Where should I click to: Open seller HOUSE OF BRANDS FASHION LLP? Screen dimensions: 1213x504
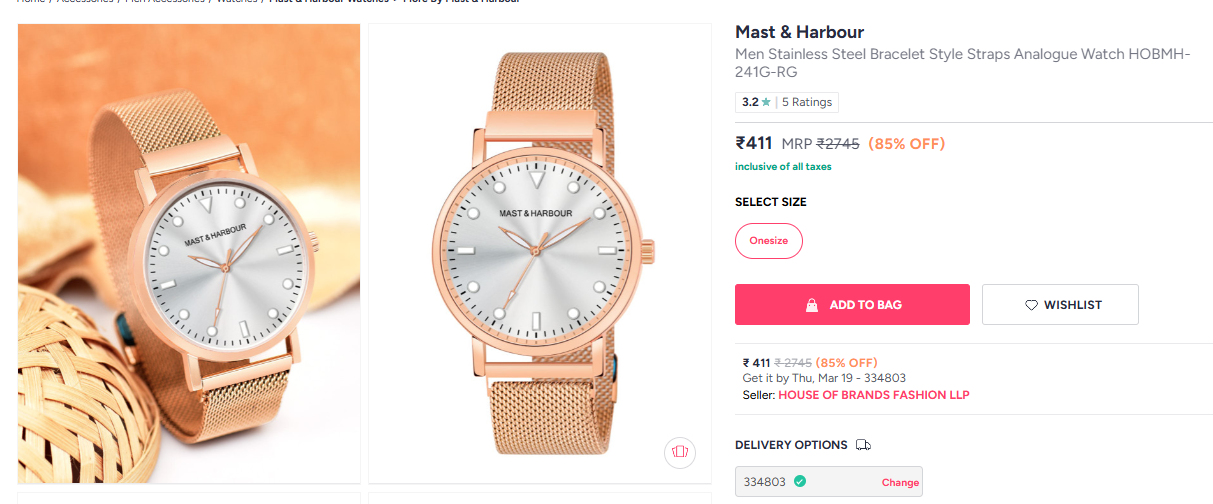tap(873, 395)
